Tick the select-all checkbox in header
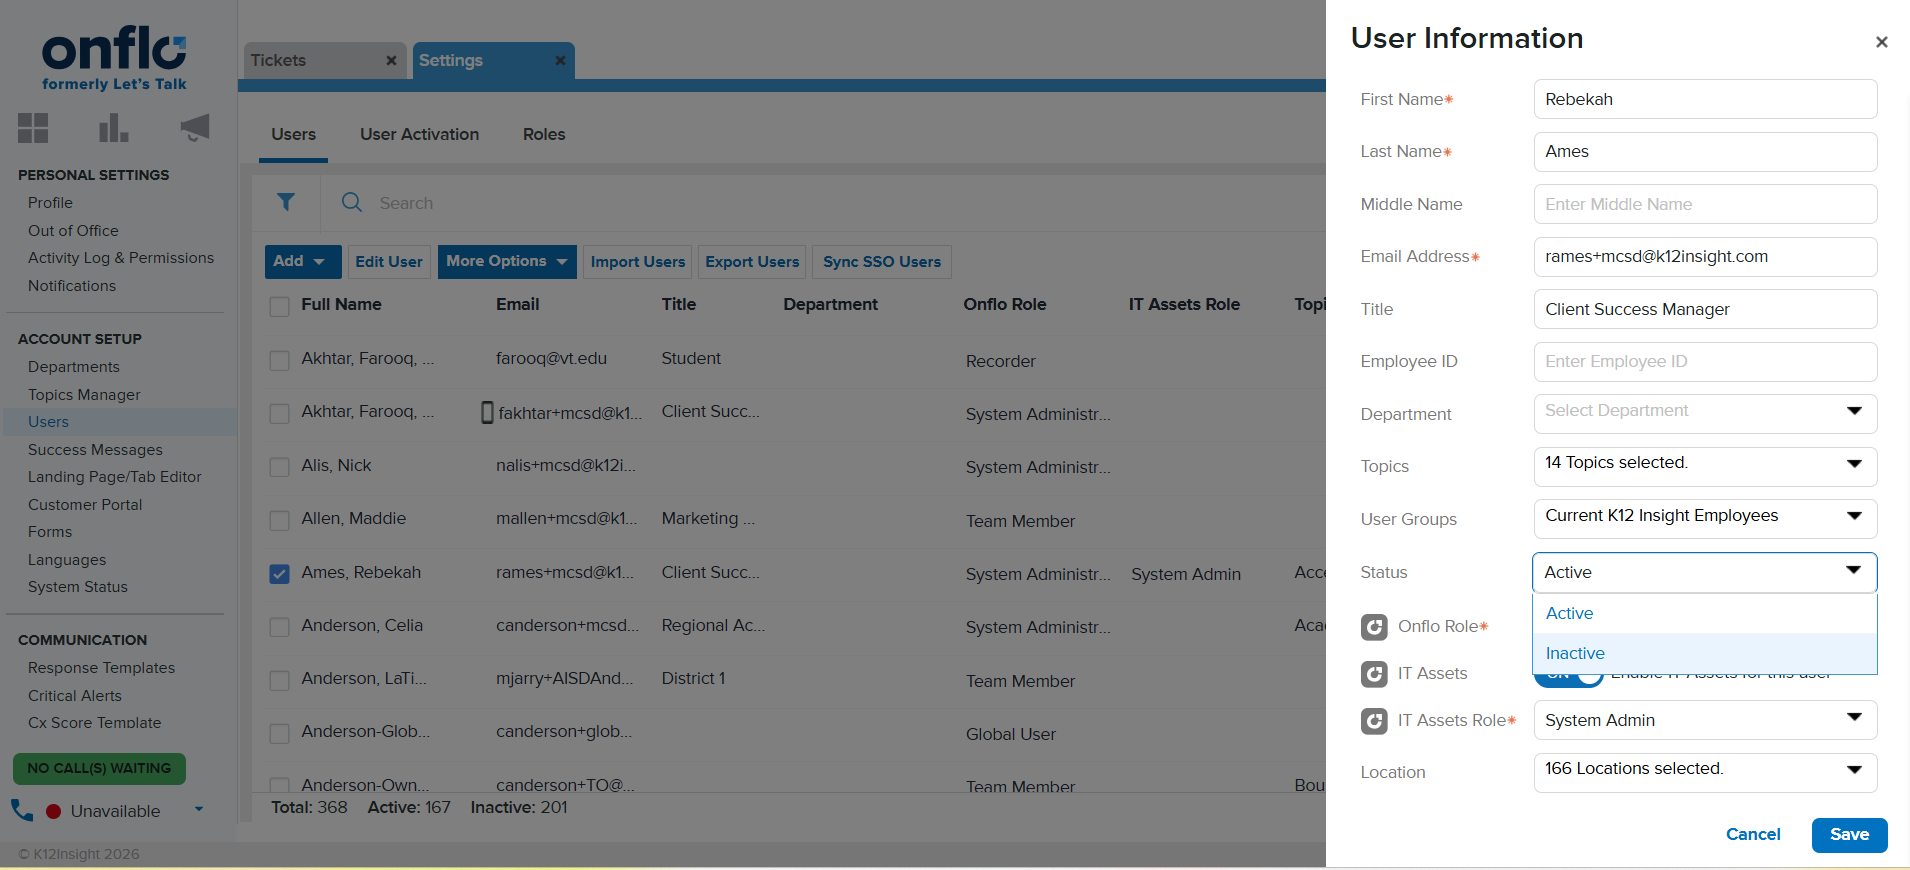Screen dimensions: 1910x870 [x=280, y=306]
